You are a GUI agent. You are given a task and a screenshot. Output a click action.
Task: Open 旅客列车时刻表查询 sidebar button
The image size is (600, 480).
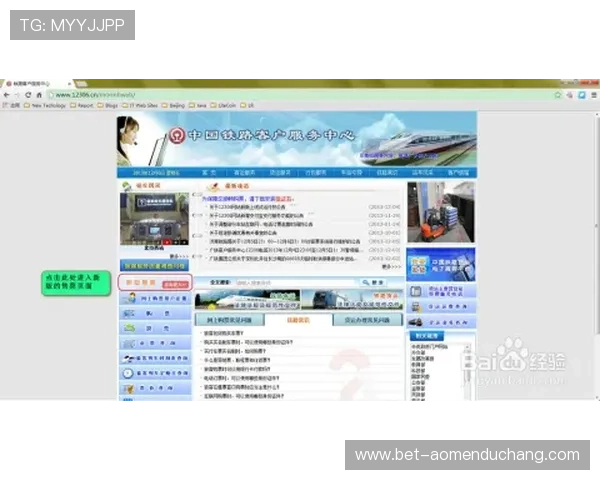pos(155,358)
